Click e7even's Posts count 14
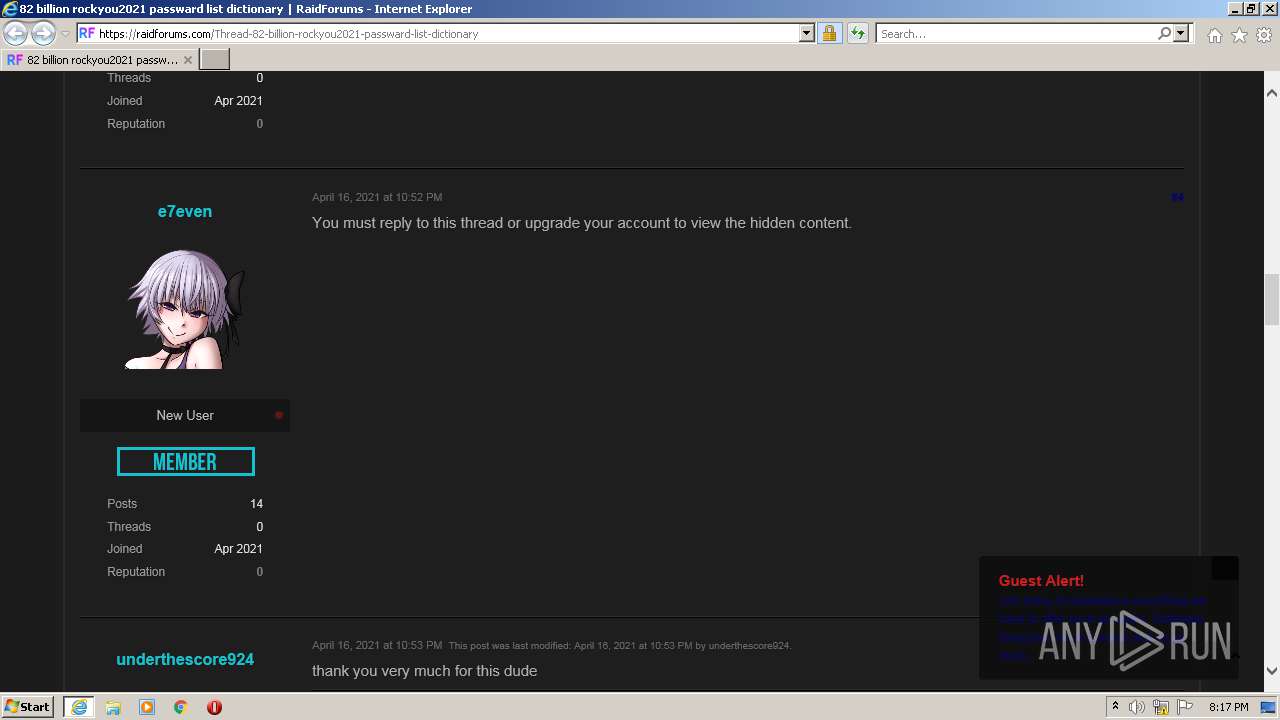The width and height of the screenshot is (1280, 720). point(257,504)
